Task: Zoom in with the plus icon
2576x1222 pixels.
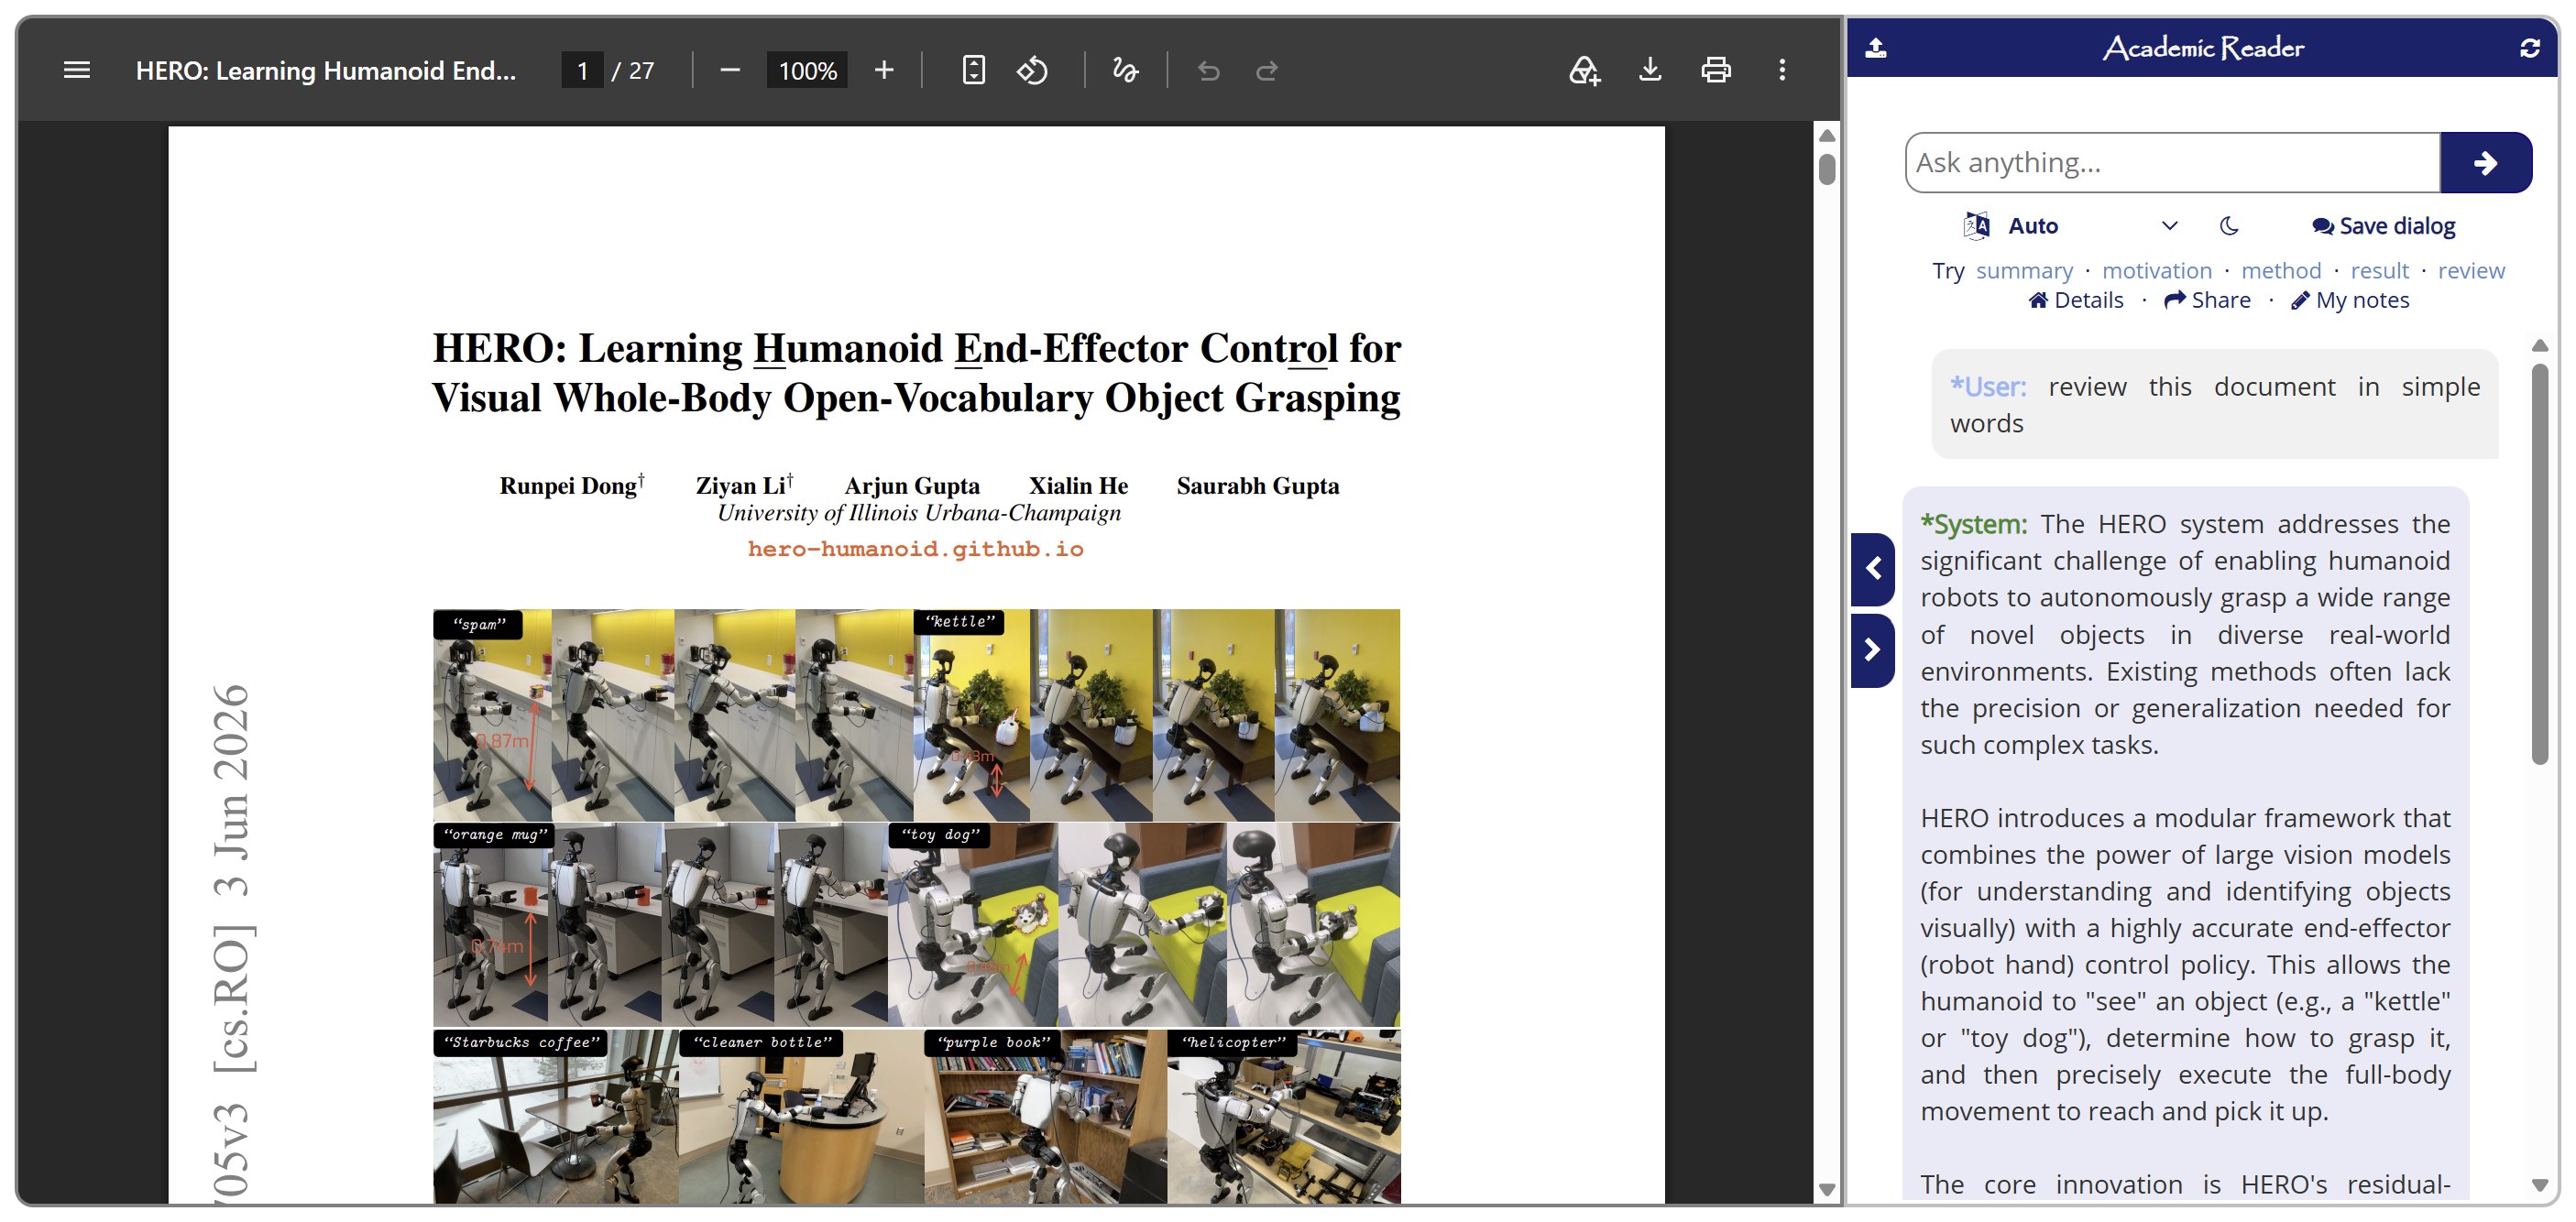Action: 884,70
